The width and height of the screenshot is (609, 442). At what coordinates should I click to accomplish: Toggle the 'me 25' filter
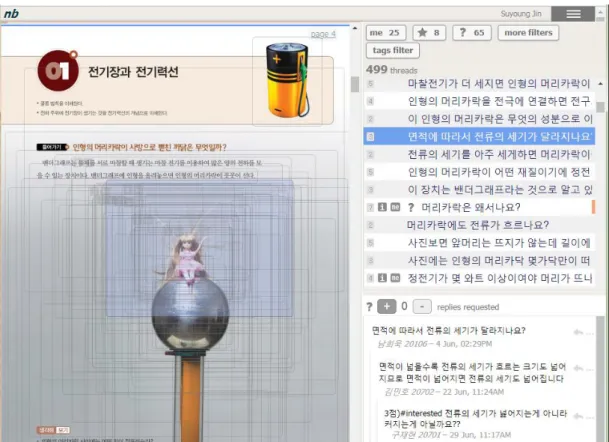[386, 33]
